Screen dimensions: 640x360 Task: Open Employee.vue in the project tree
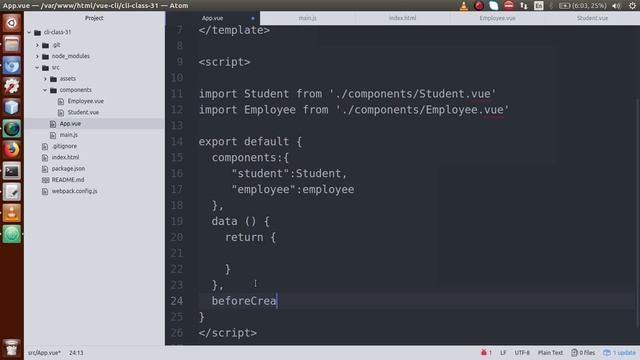pos(85,101)
